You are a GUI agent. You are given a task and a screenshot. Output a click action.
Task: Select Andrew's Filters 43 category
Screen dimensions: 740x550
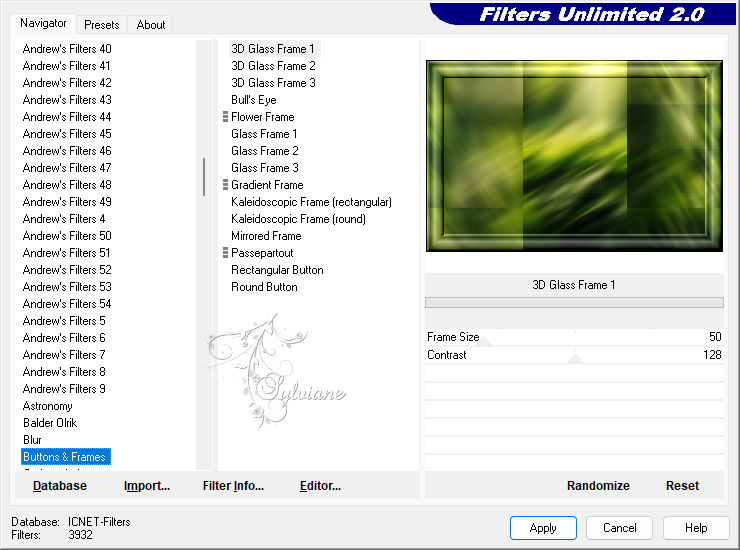pyautogui.click(x=67, y=100)
